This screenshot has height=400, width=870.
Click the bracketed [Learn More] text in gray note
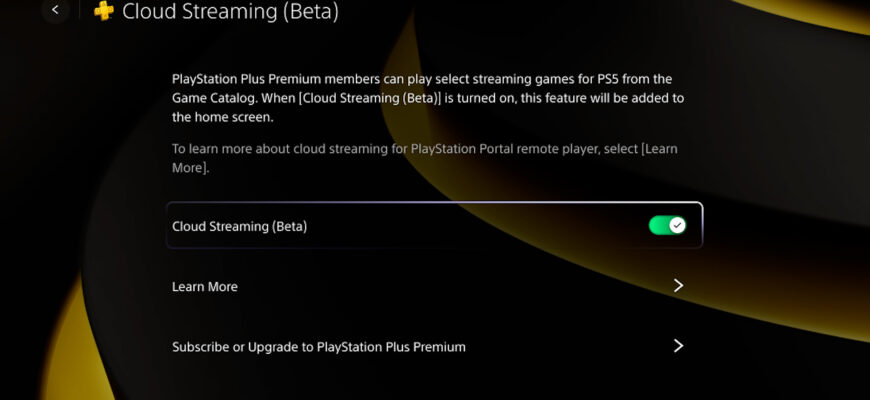[660, 149]
